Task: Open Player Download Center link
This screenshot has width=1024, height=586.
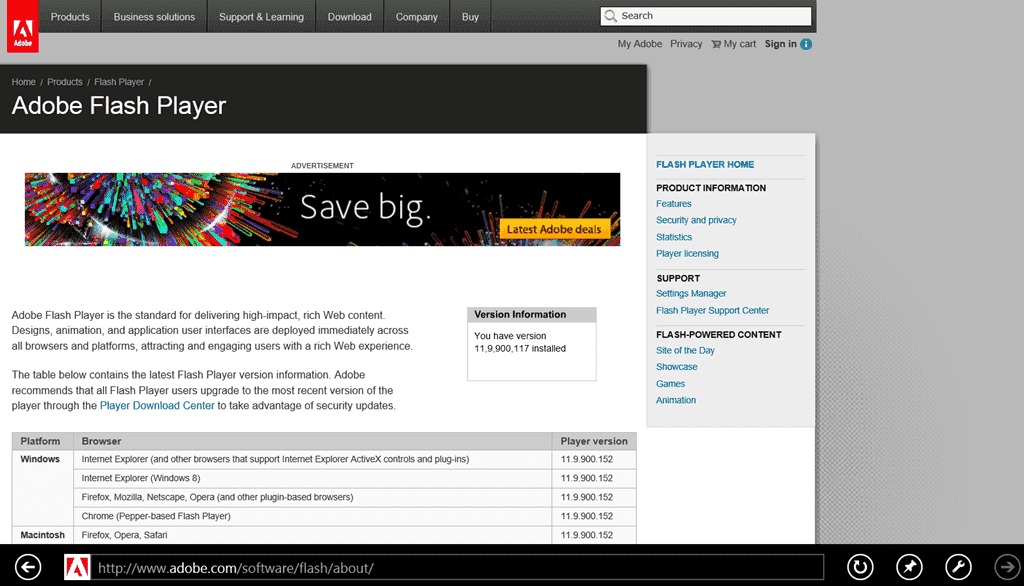Action: (x=157, y=406)
